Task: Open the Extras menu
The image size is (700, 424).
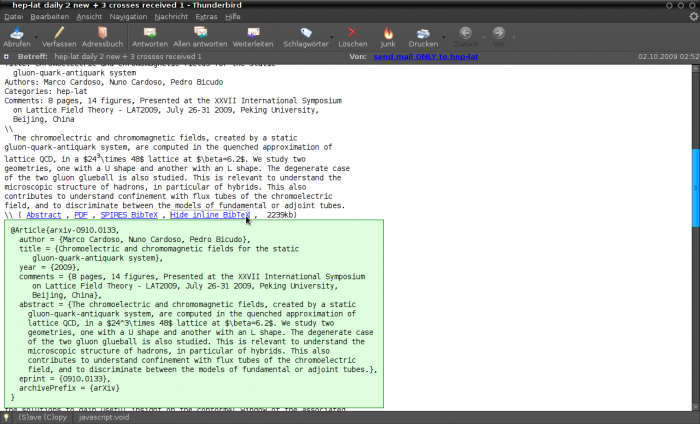Action: [206, 17]
